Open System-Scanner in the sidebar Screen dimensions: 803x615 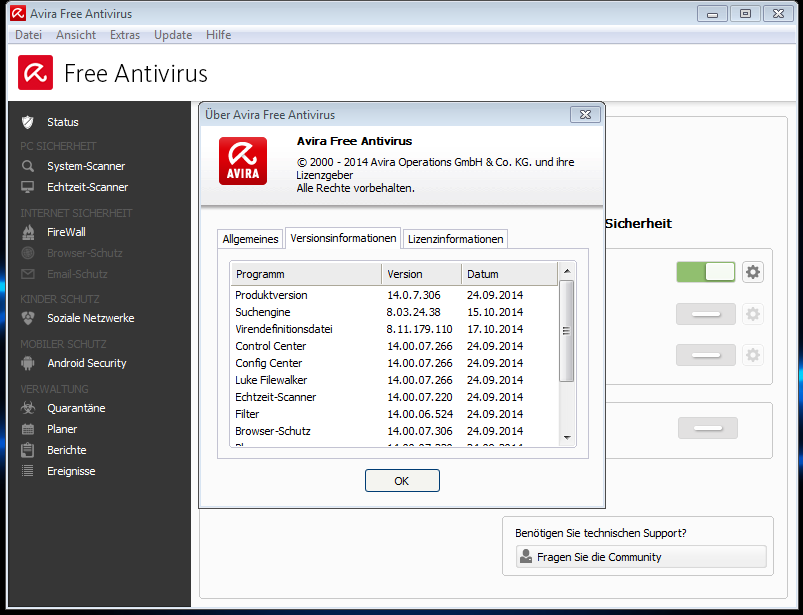pos(86,166)
